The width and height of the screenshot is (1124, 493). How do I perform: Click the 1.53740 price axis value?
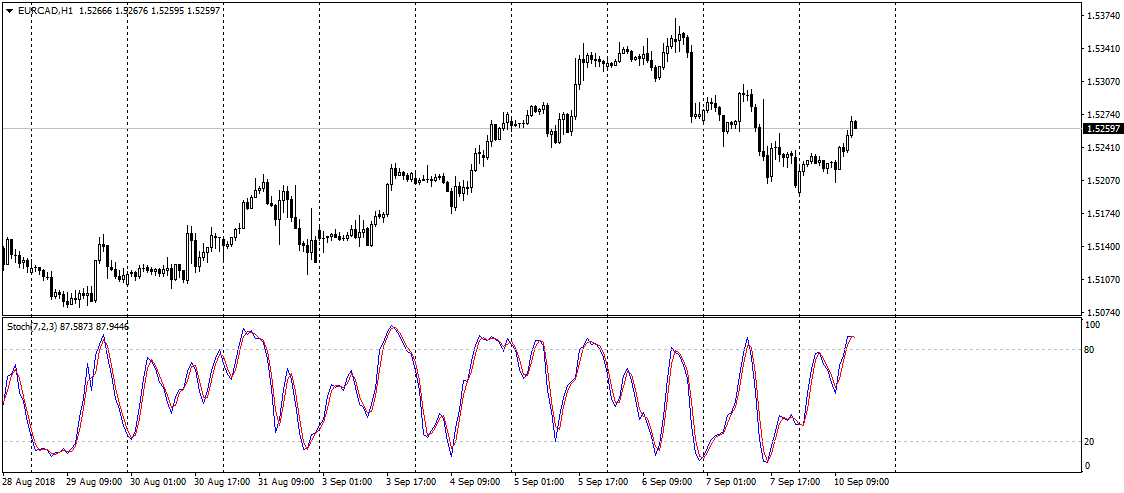click(1102, 16)
